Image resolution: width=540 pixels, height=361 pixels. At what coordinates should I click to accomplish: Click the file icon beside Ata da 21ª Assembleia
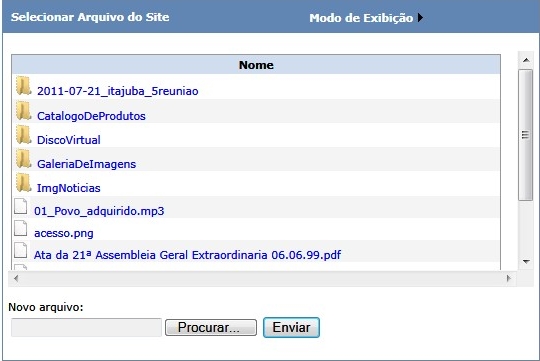tap(21, 250)
